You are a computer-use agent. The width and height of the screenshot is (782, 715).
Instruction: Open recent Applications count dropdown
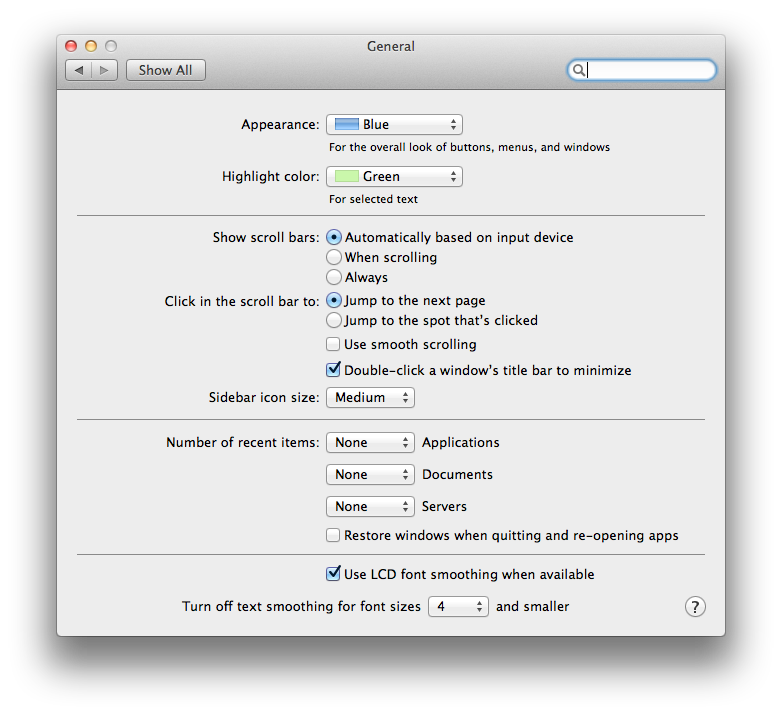371,443
